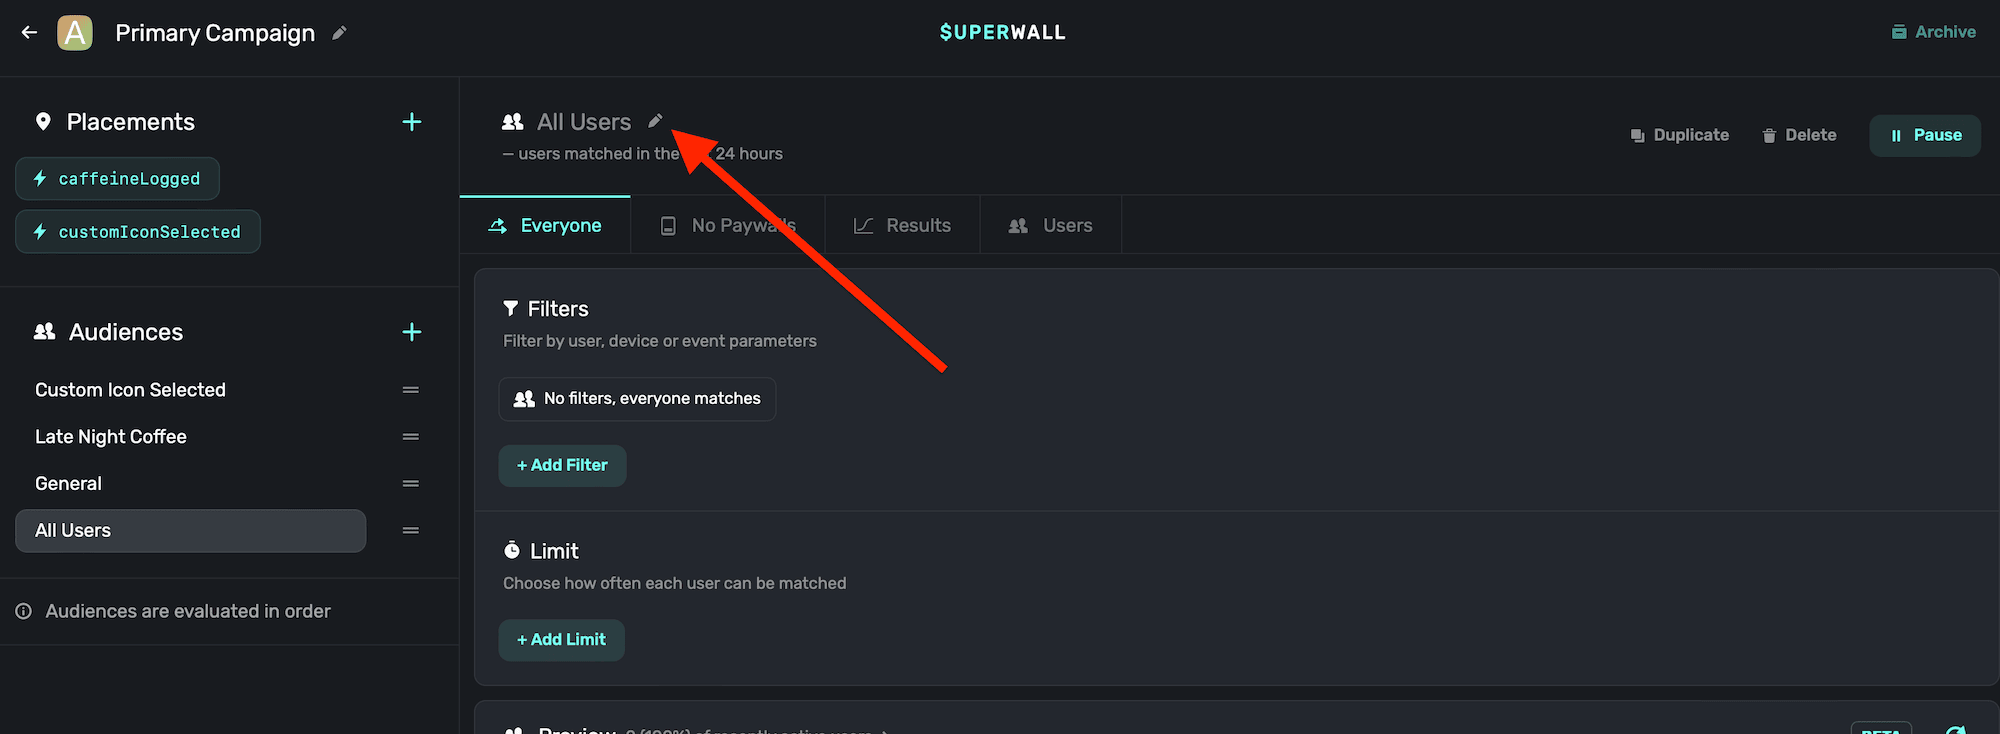The height and width of the screenshot is (734, 2000).
Task: Click drag handle for Late Night Coffee
Action: coord(410,437)
